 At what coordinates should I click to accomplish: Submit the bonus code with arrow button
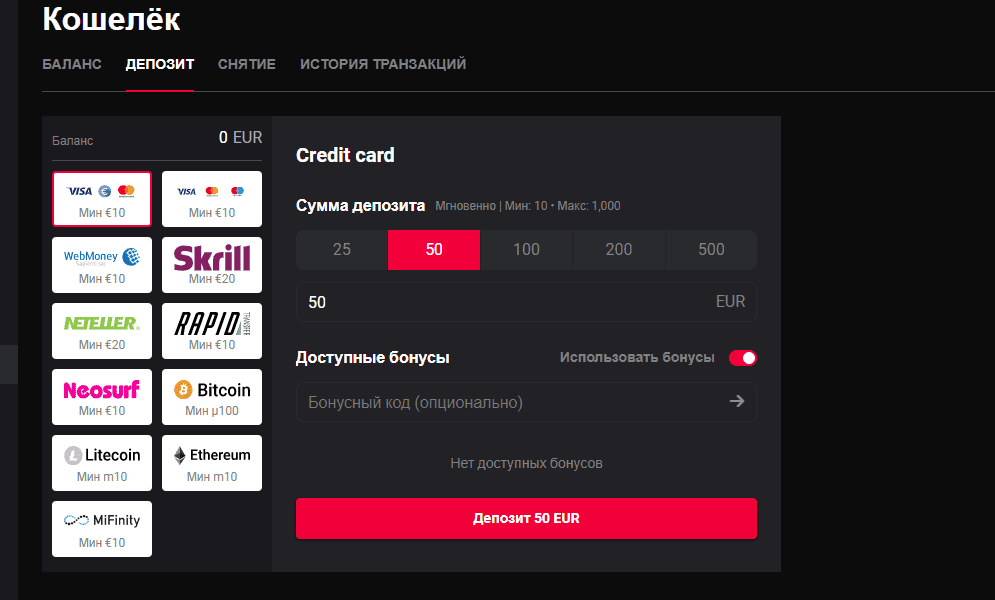737,402
